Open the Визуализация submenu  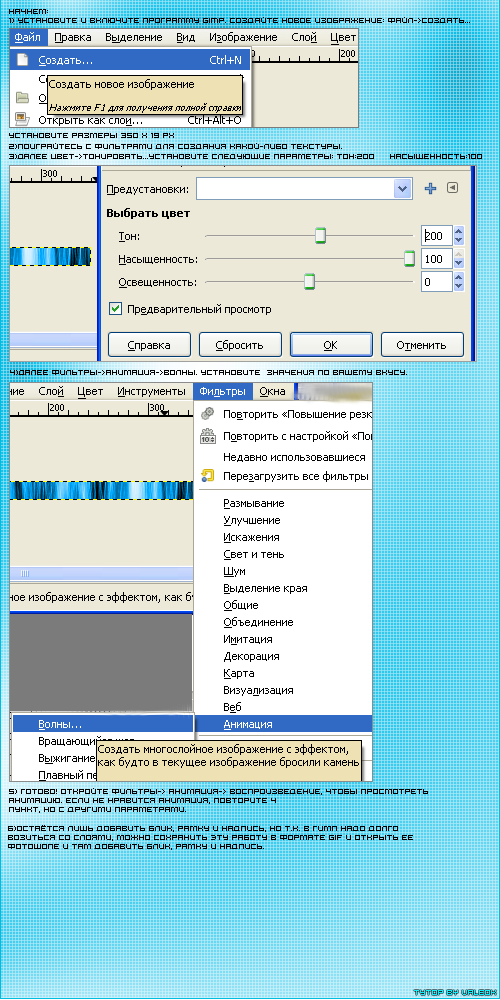258,690
